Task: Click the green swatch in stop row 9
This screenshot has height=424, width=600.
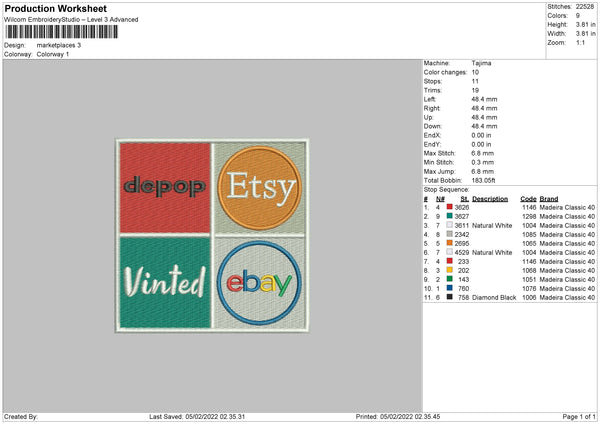Action: coord(450,279)
